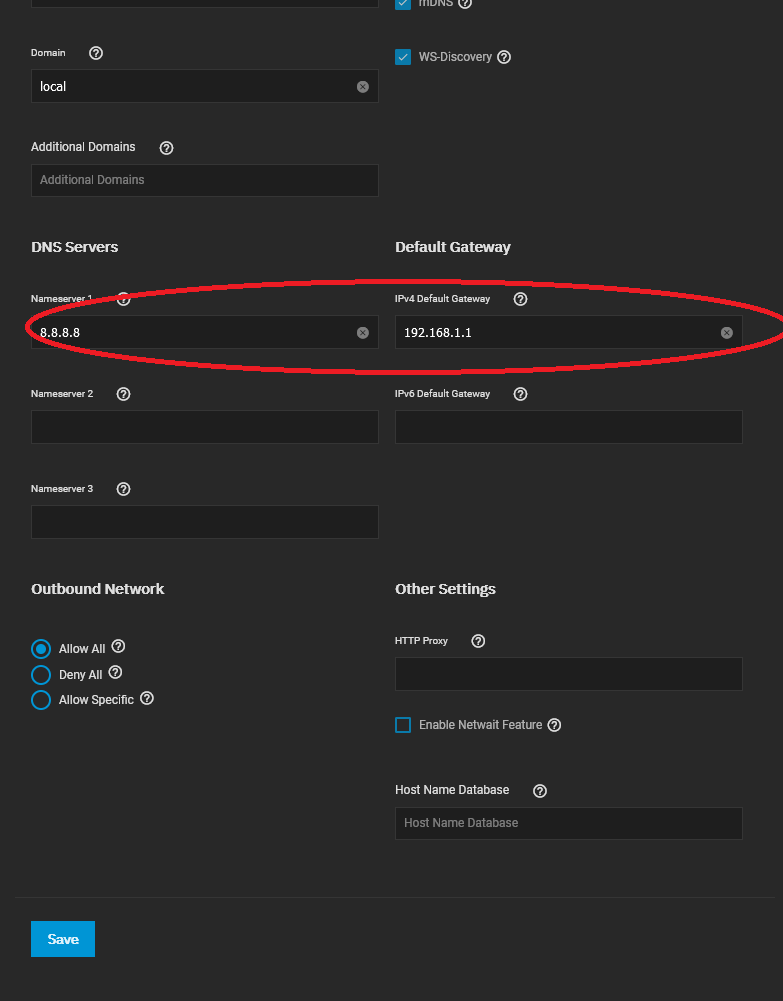The image size is (783, 1001).
Task: Click help icon next to Domain
Action: pos(96,53)
